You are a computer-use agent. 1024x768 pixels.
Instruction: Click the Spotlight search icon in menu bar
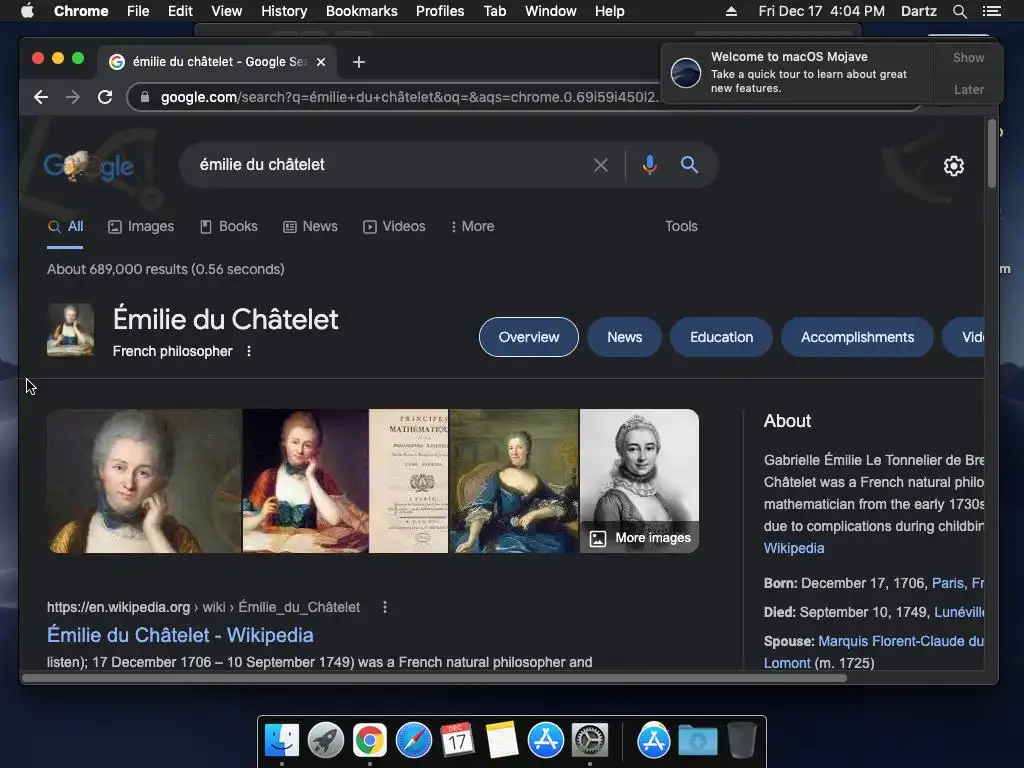[x=959, y=11]
